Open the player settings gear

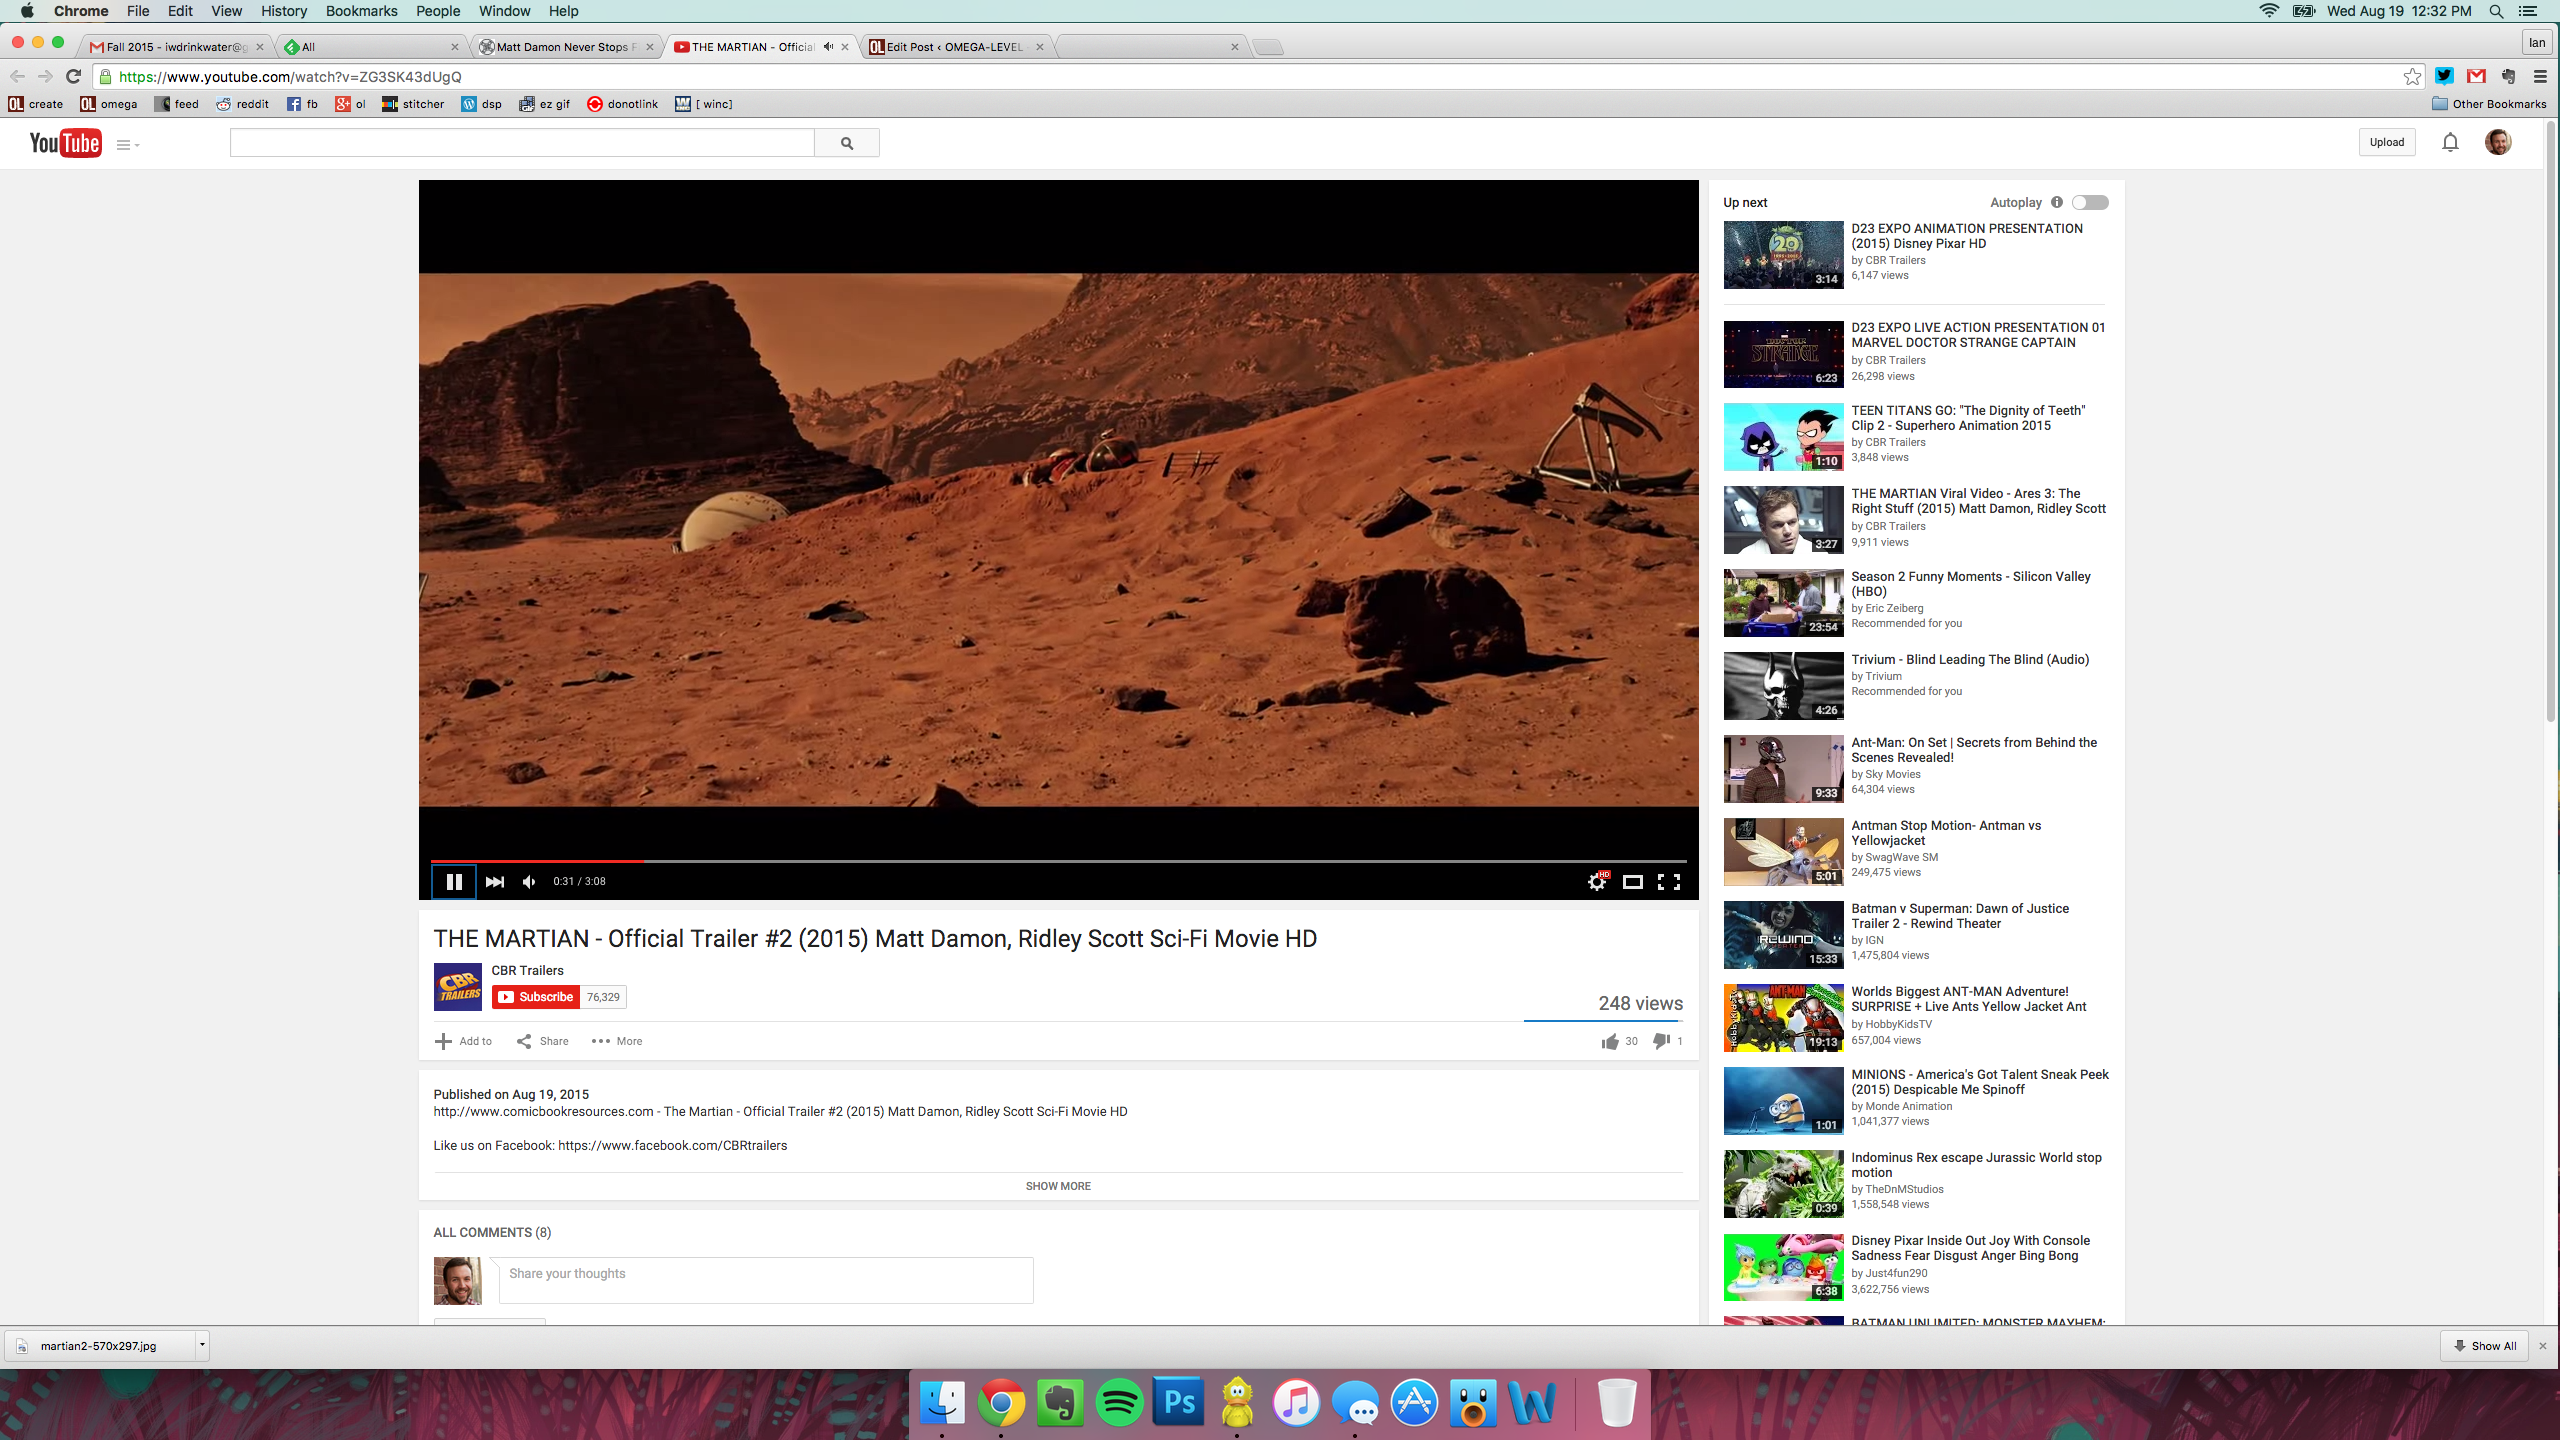[1597, 881]
